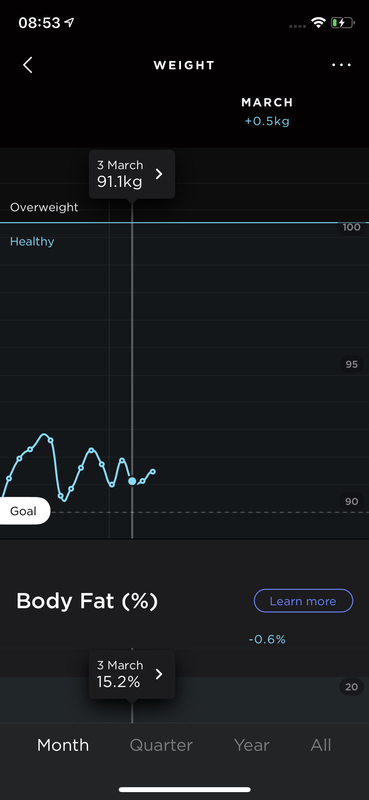Tap the last data point on weight curve
Screen dimensions: 369x800
tap(153, 471)
